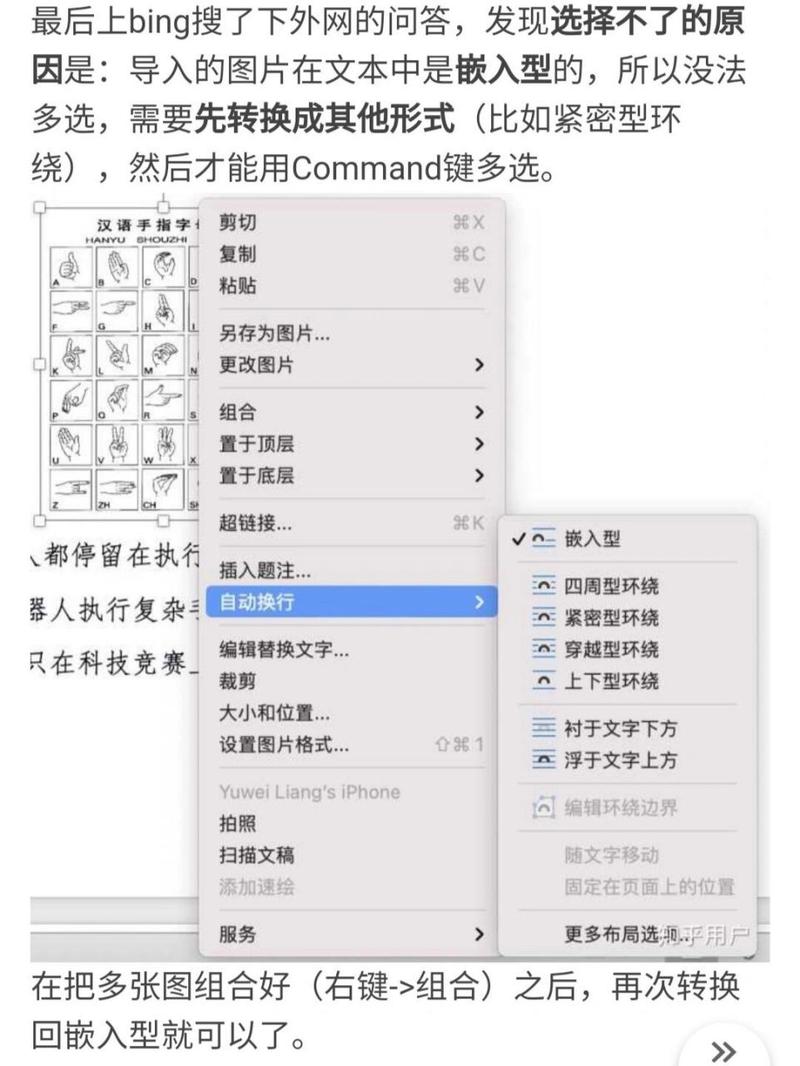800x1066 pixels.
Task: Select the 四周型环绕 wrap icon
Action: [x=543, y=585]
